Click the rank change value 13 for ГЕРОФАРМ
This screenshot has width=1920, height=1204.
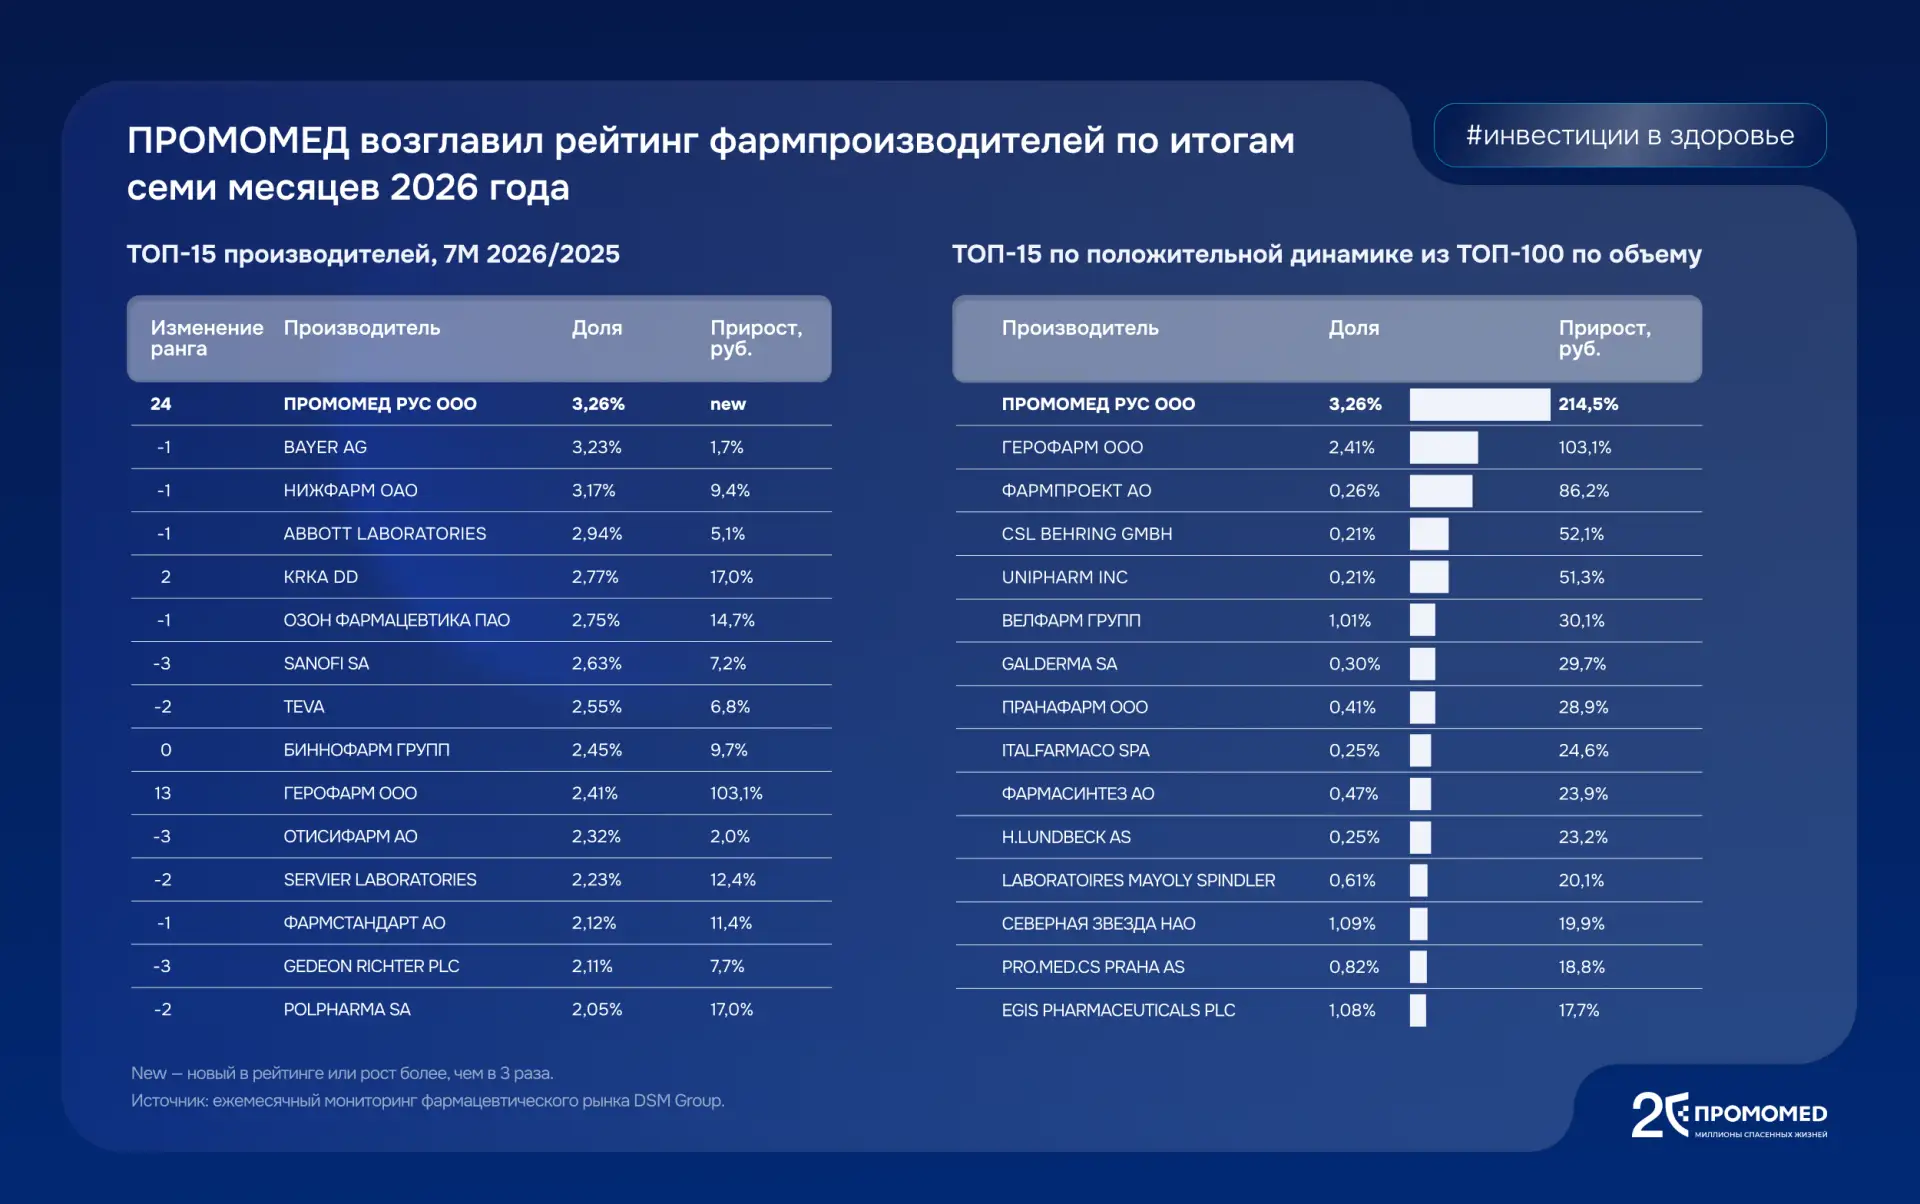(x=163, y=793)
